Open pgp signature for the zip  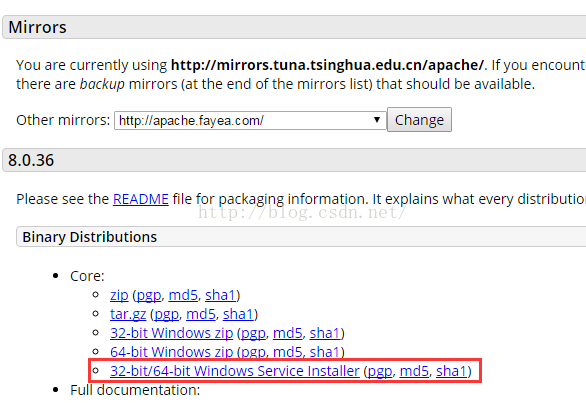149,296
